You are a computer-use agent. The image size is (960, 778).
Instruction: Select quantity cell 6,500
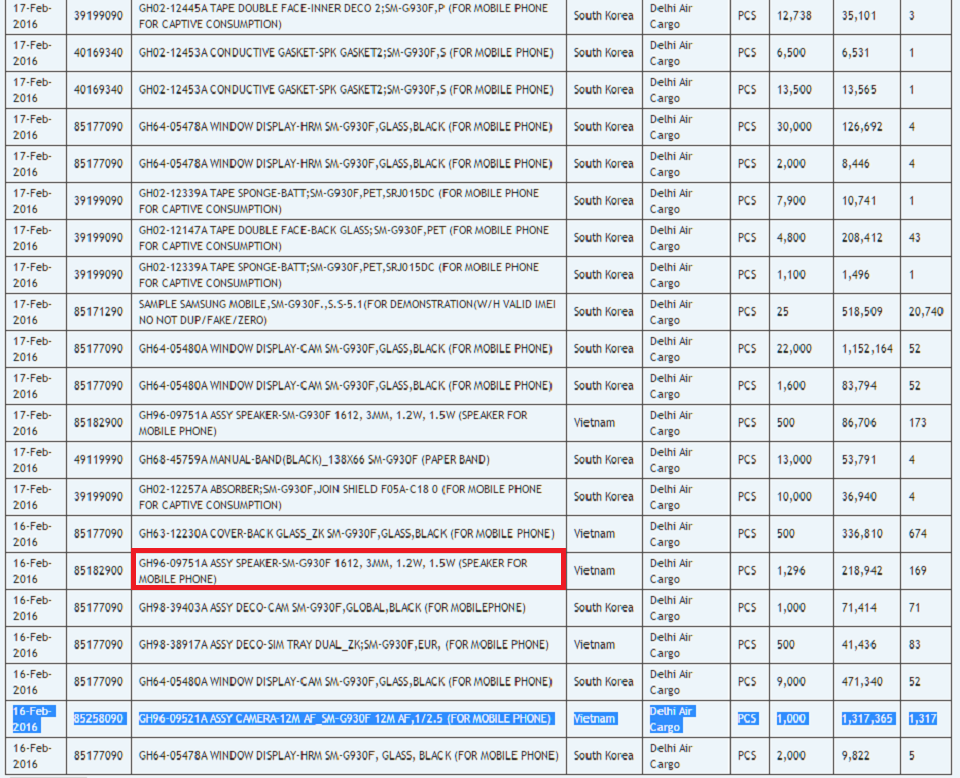click(x=801, y=53)
